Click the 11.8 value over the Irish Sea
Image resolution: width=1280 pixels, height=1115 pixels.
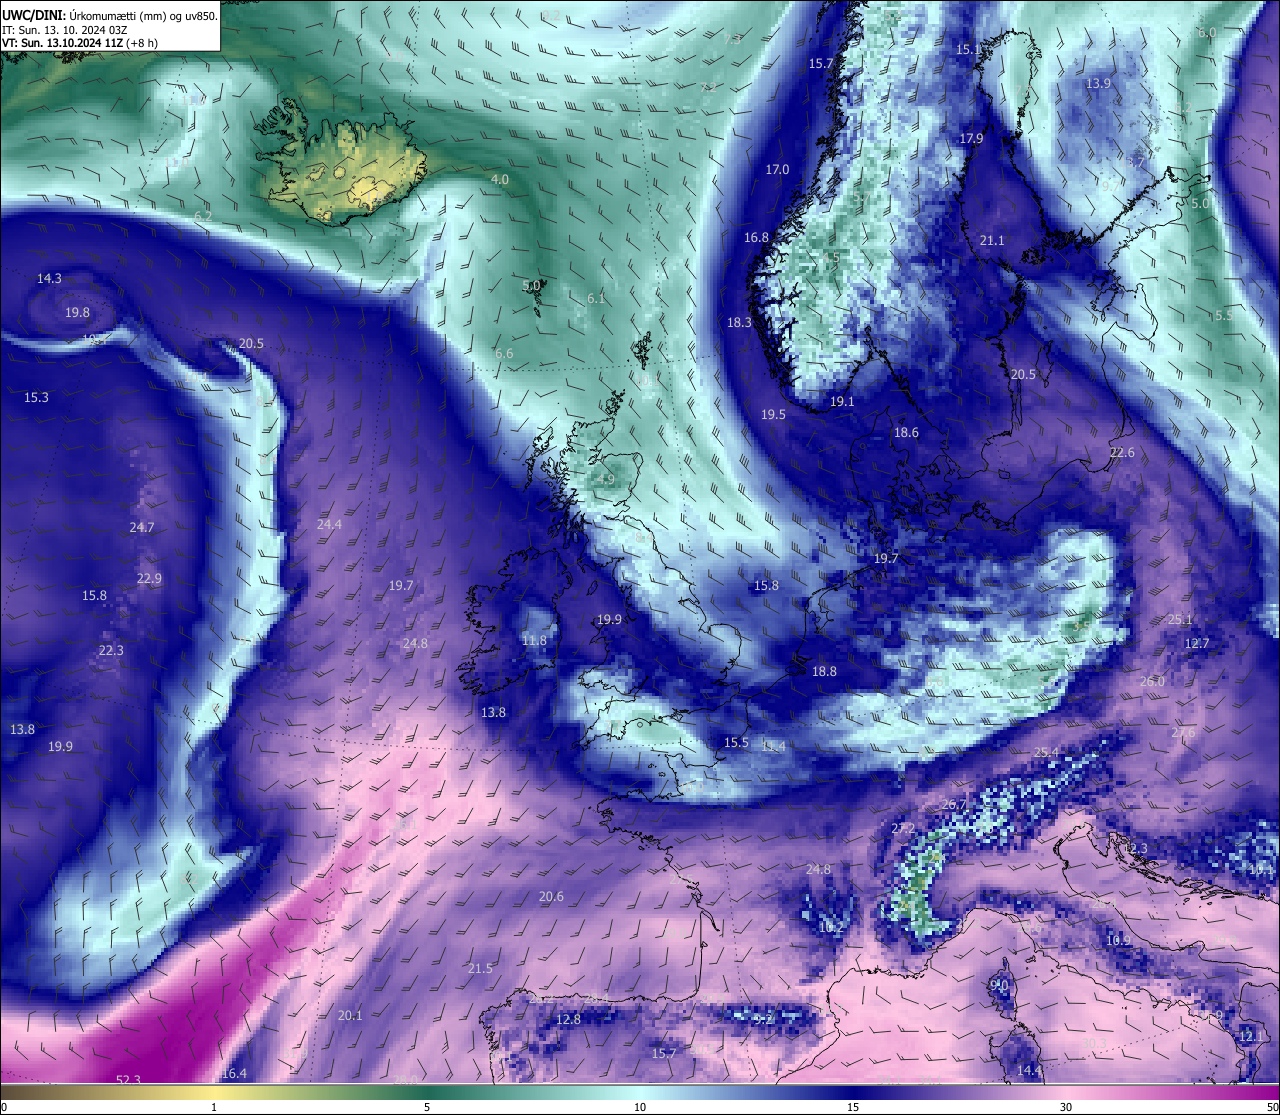click(534, 641)
